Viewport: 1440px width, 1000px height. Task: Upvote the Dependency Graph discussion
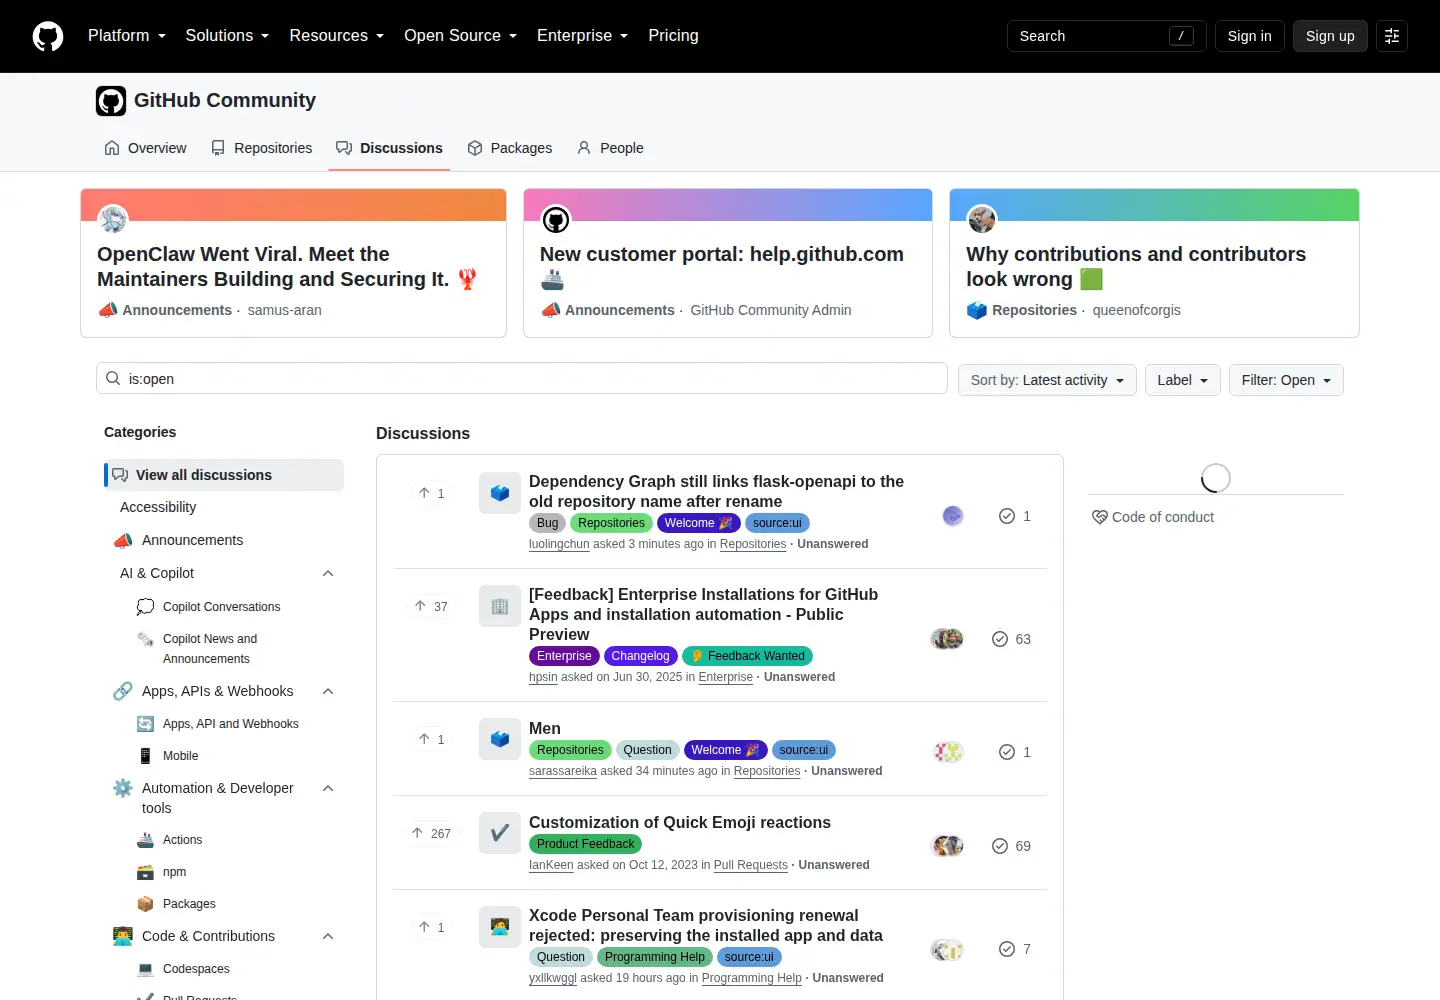pos(431,493)
